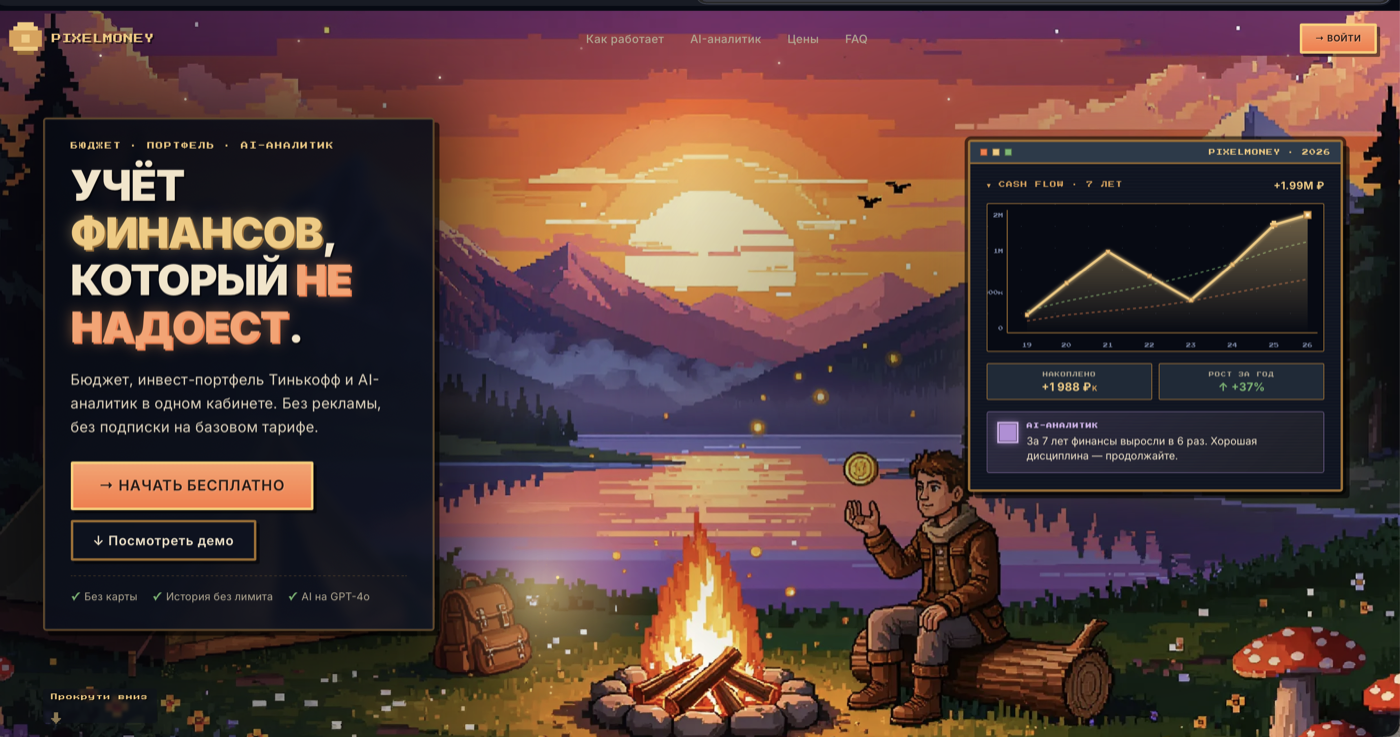
Task: Click the Войти login button
Action: point(1338,38)
